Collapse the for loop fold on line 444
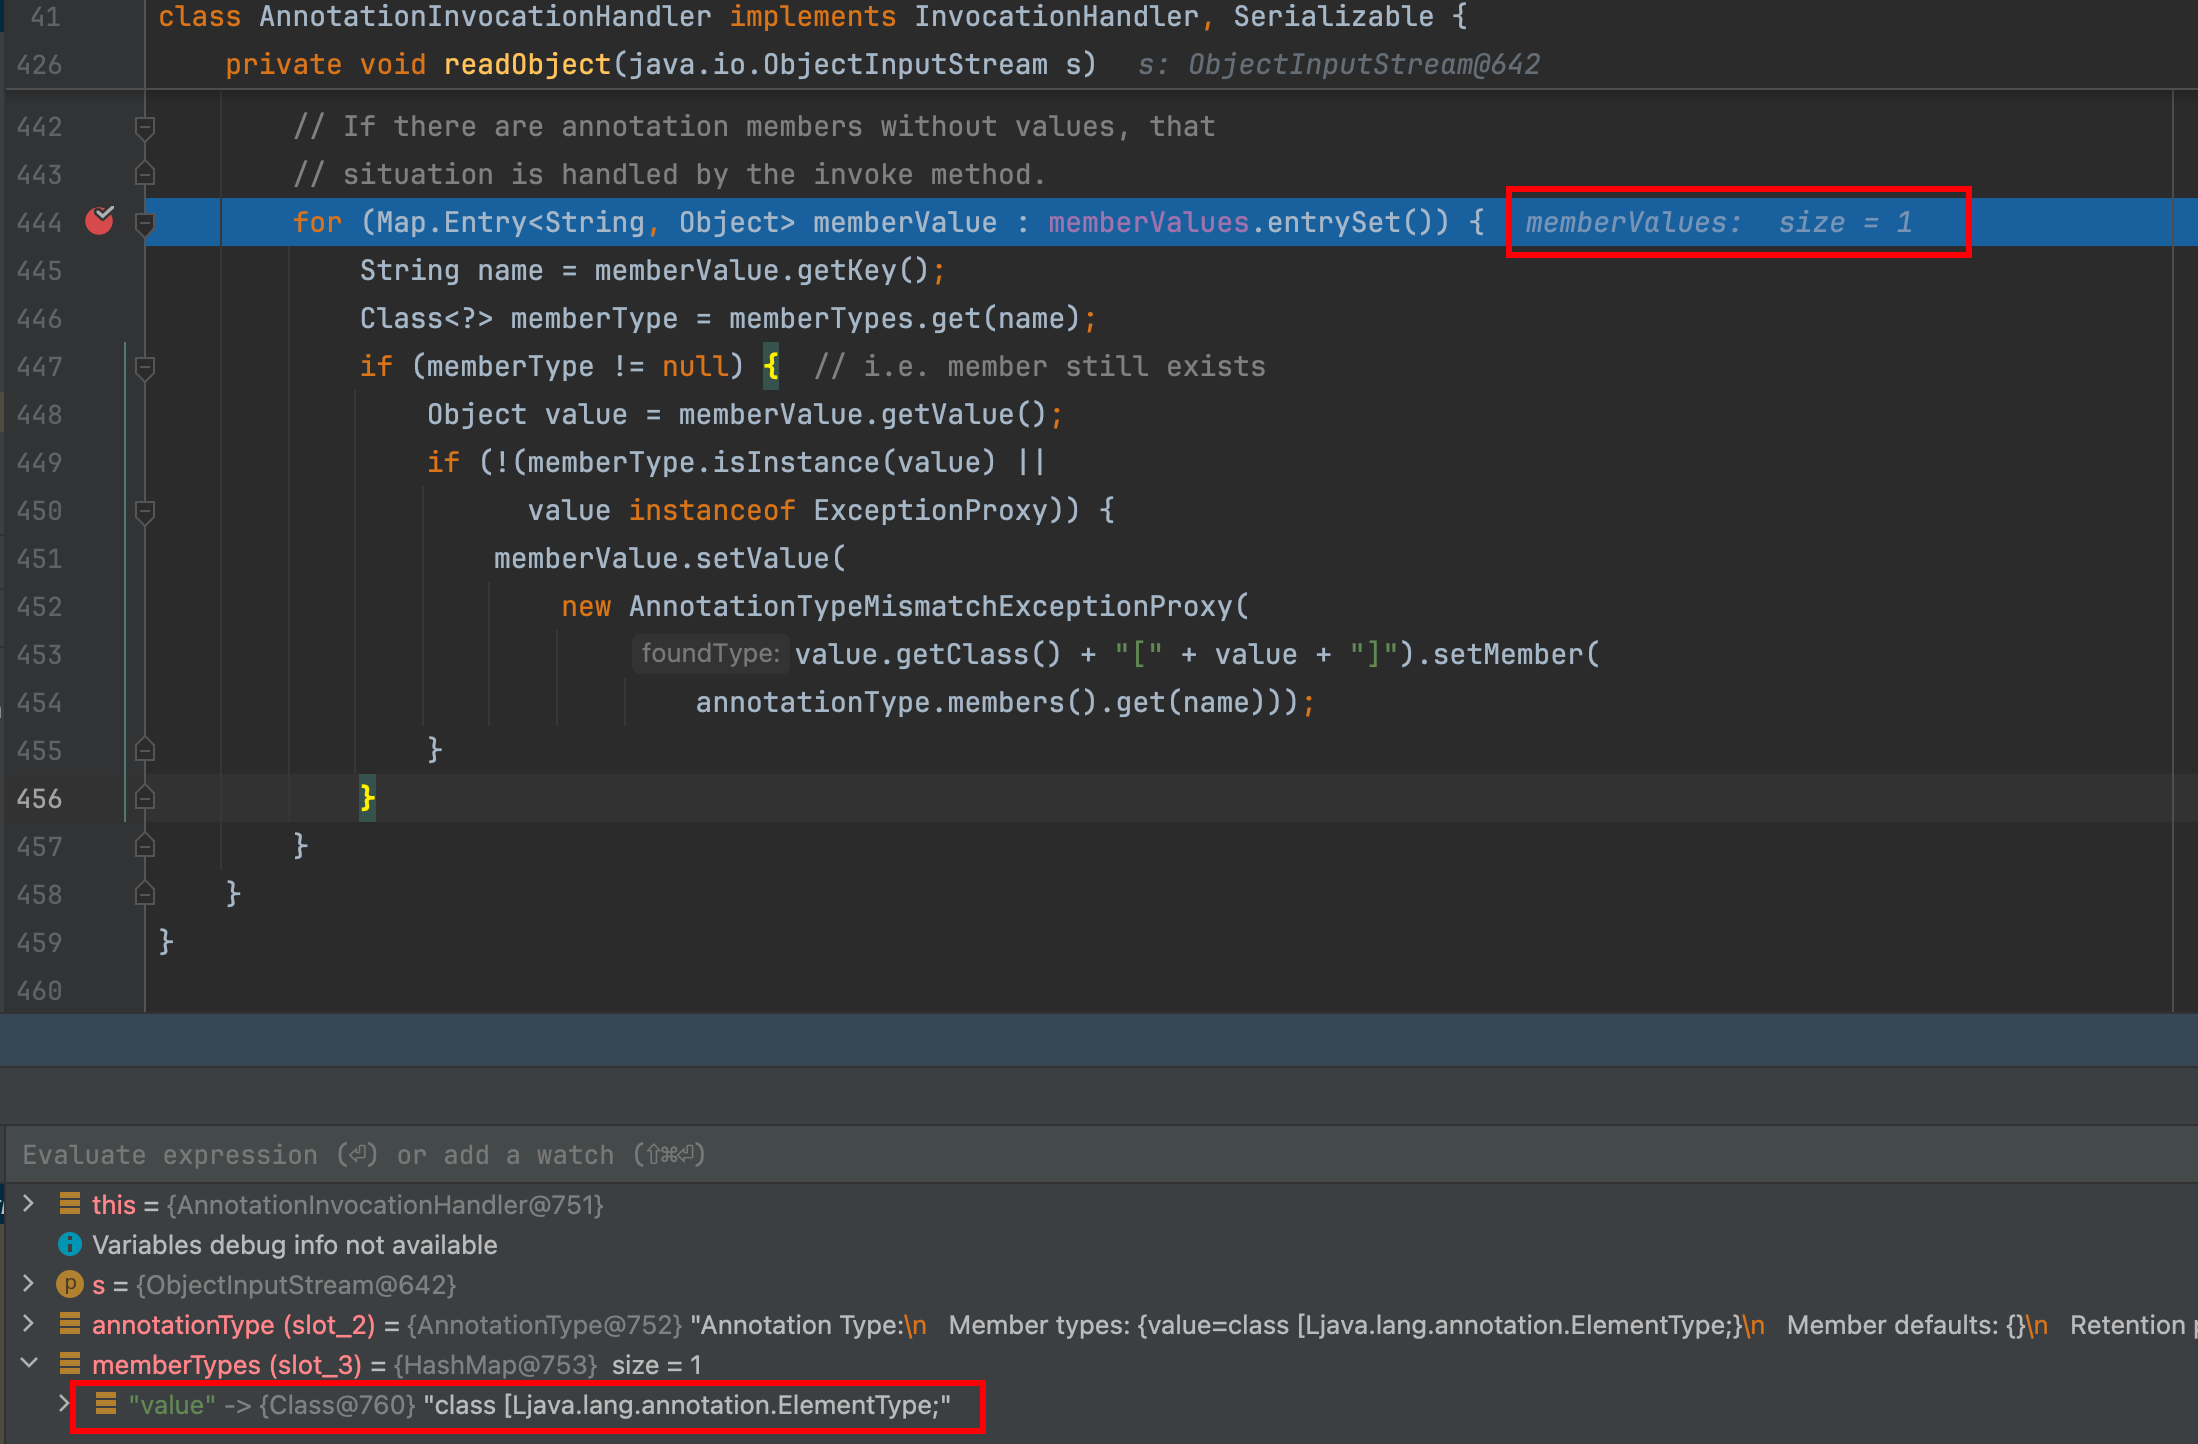Viewport: 2198px width, 1444px height. click(145, 223)
